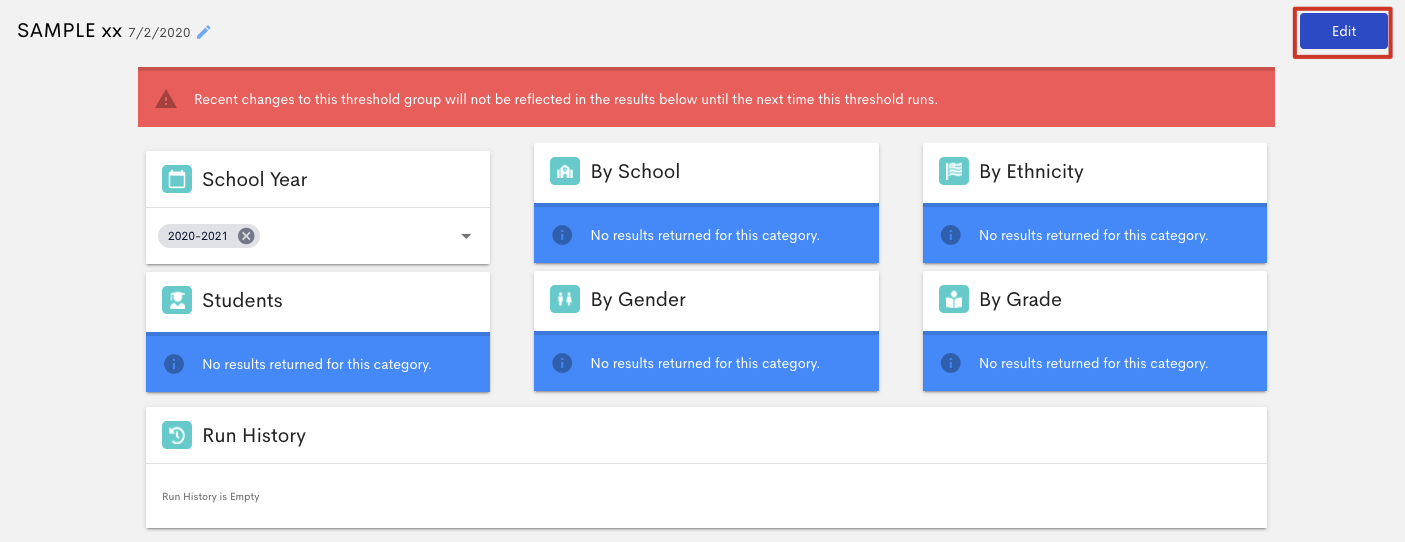Screen dimensions: 1405x542
Task: Click the By Grade book icon
Action: coord(954,299)
